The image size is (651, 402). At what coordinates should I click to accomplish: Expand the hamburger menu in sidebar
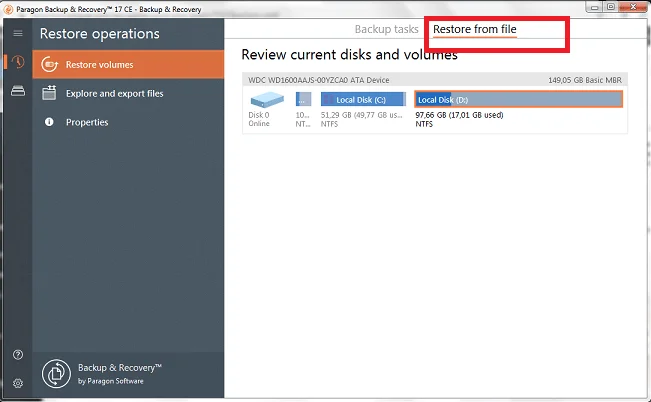17,33
